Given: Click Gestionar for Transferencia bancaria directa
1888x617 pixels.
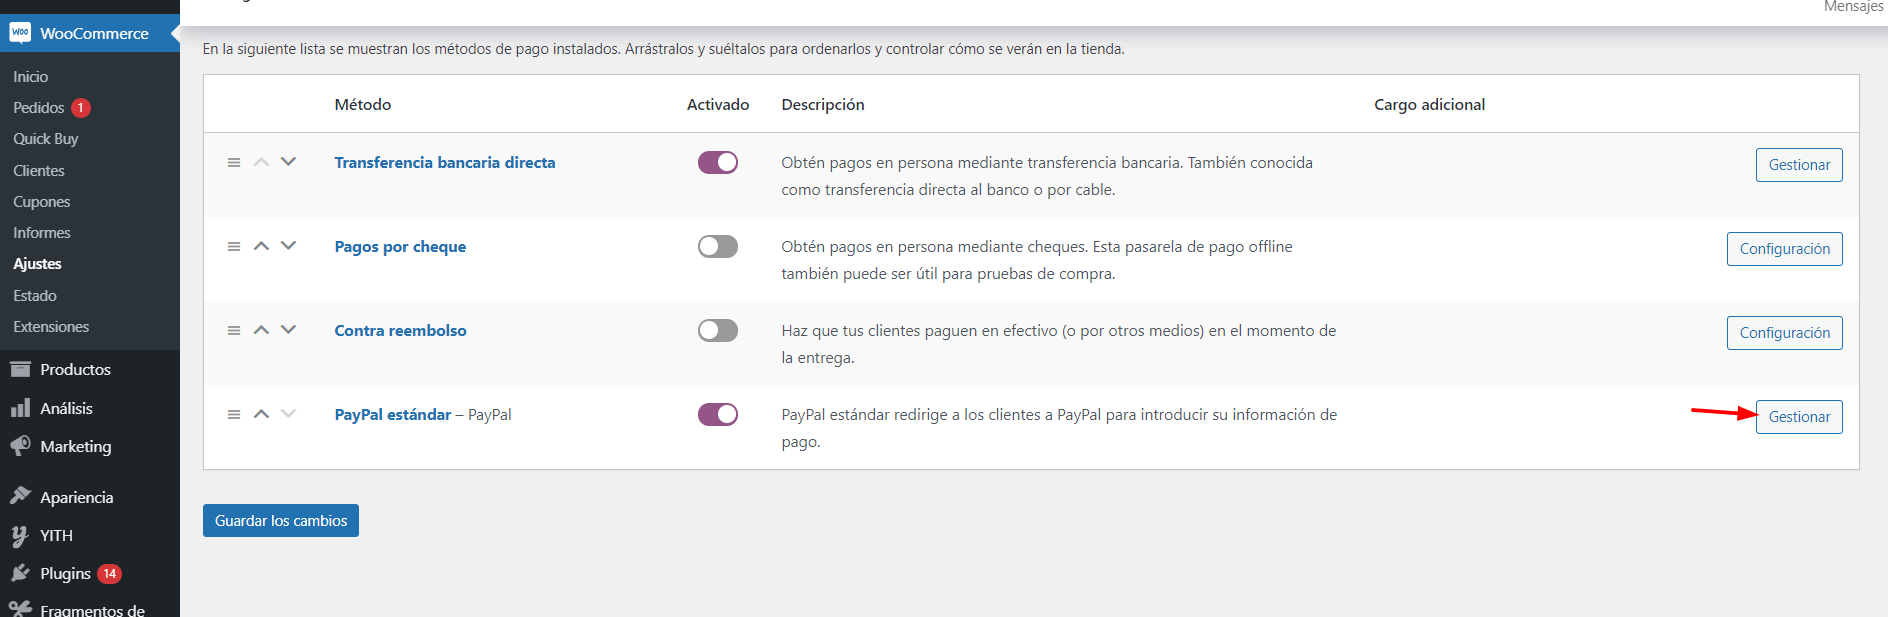Looking at the screenshot, I should tap(1799, 165).
